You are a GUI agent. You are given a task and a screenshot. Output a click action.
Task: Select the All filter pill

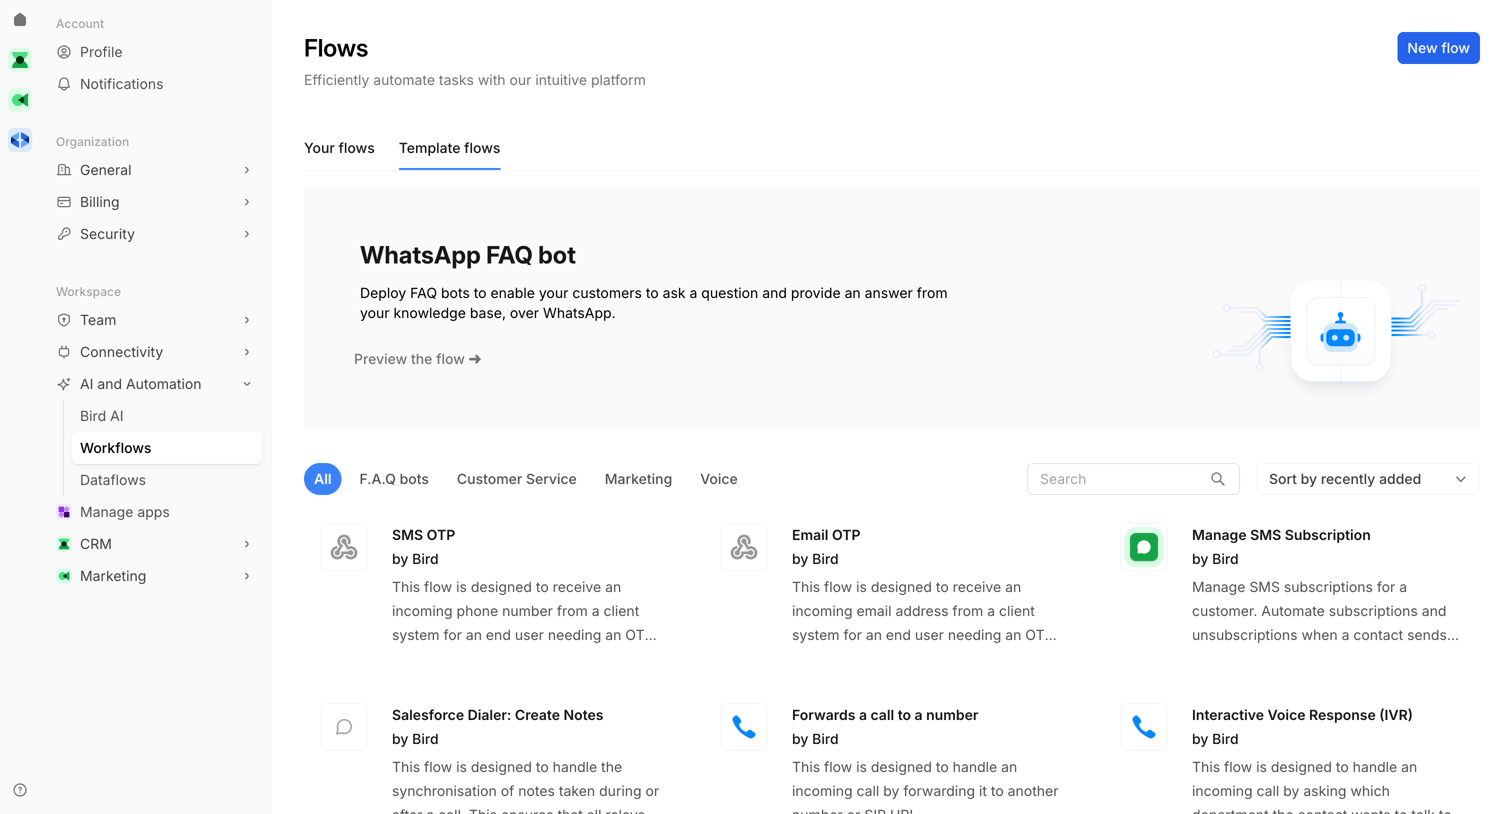(322, 479)
